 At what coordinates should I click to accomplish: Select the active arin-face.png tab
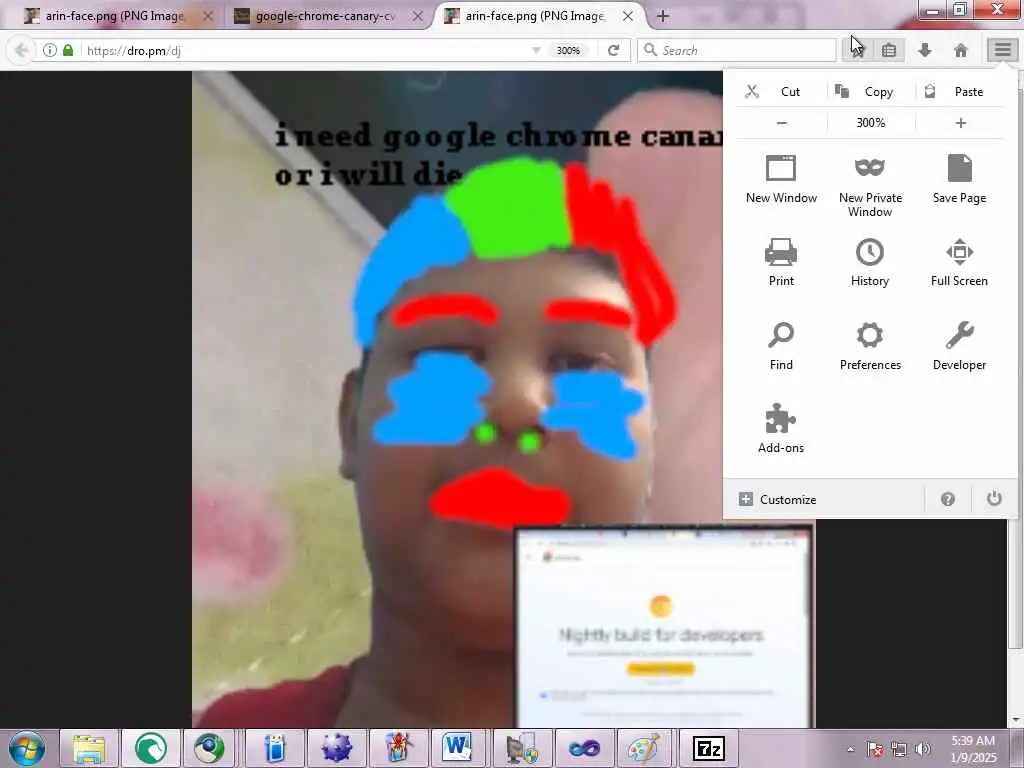point(536,16)
